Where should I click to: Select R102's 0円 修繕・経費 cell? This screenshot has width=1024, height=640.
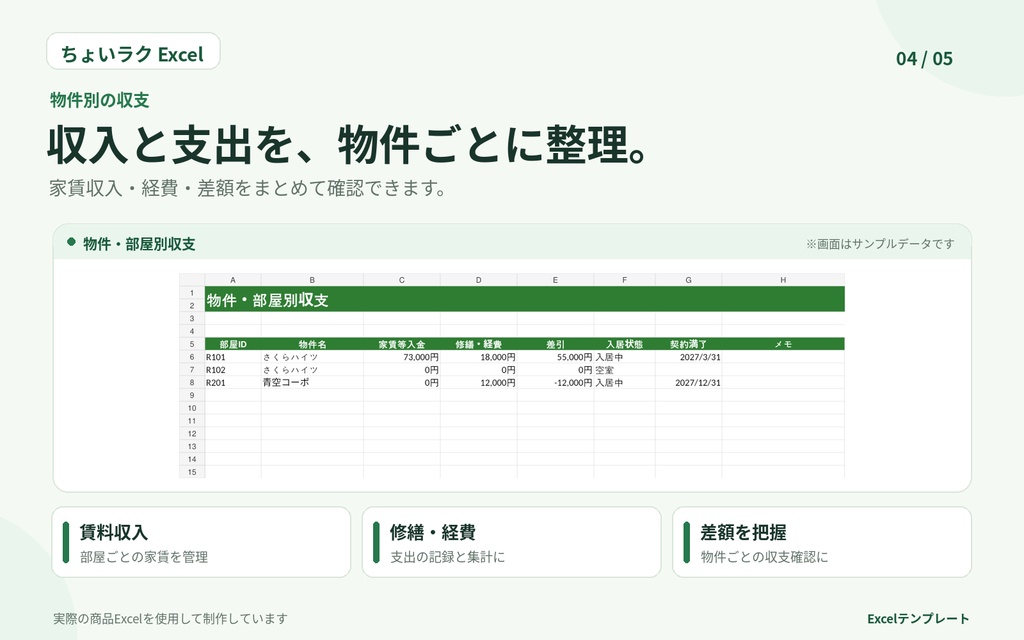[478, 370]
